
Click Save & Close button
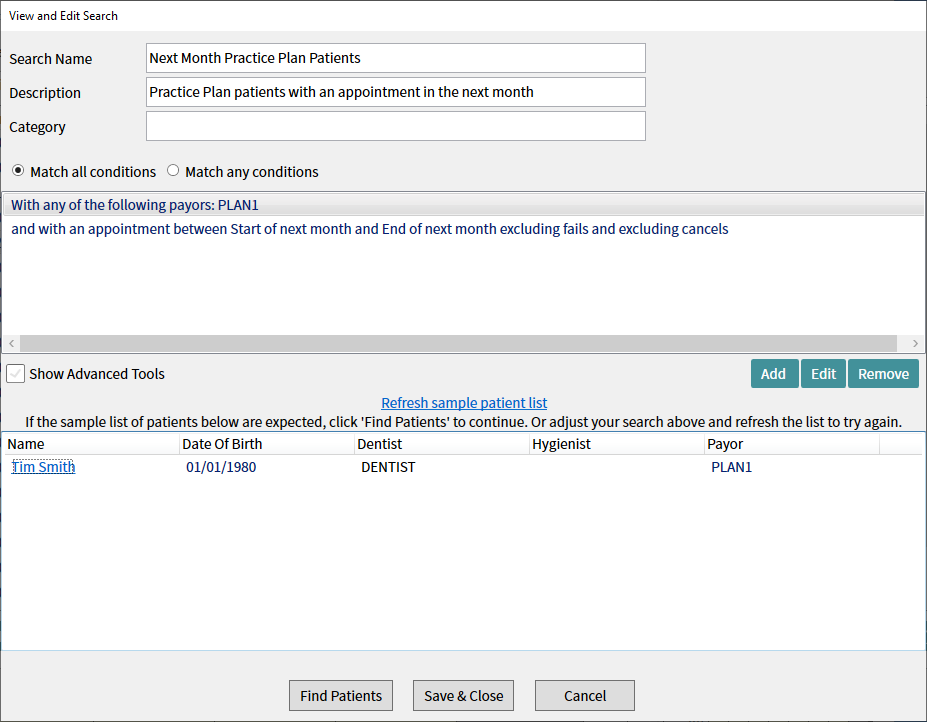click(x=464, y=695)
